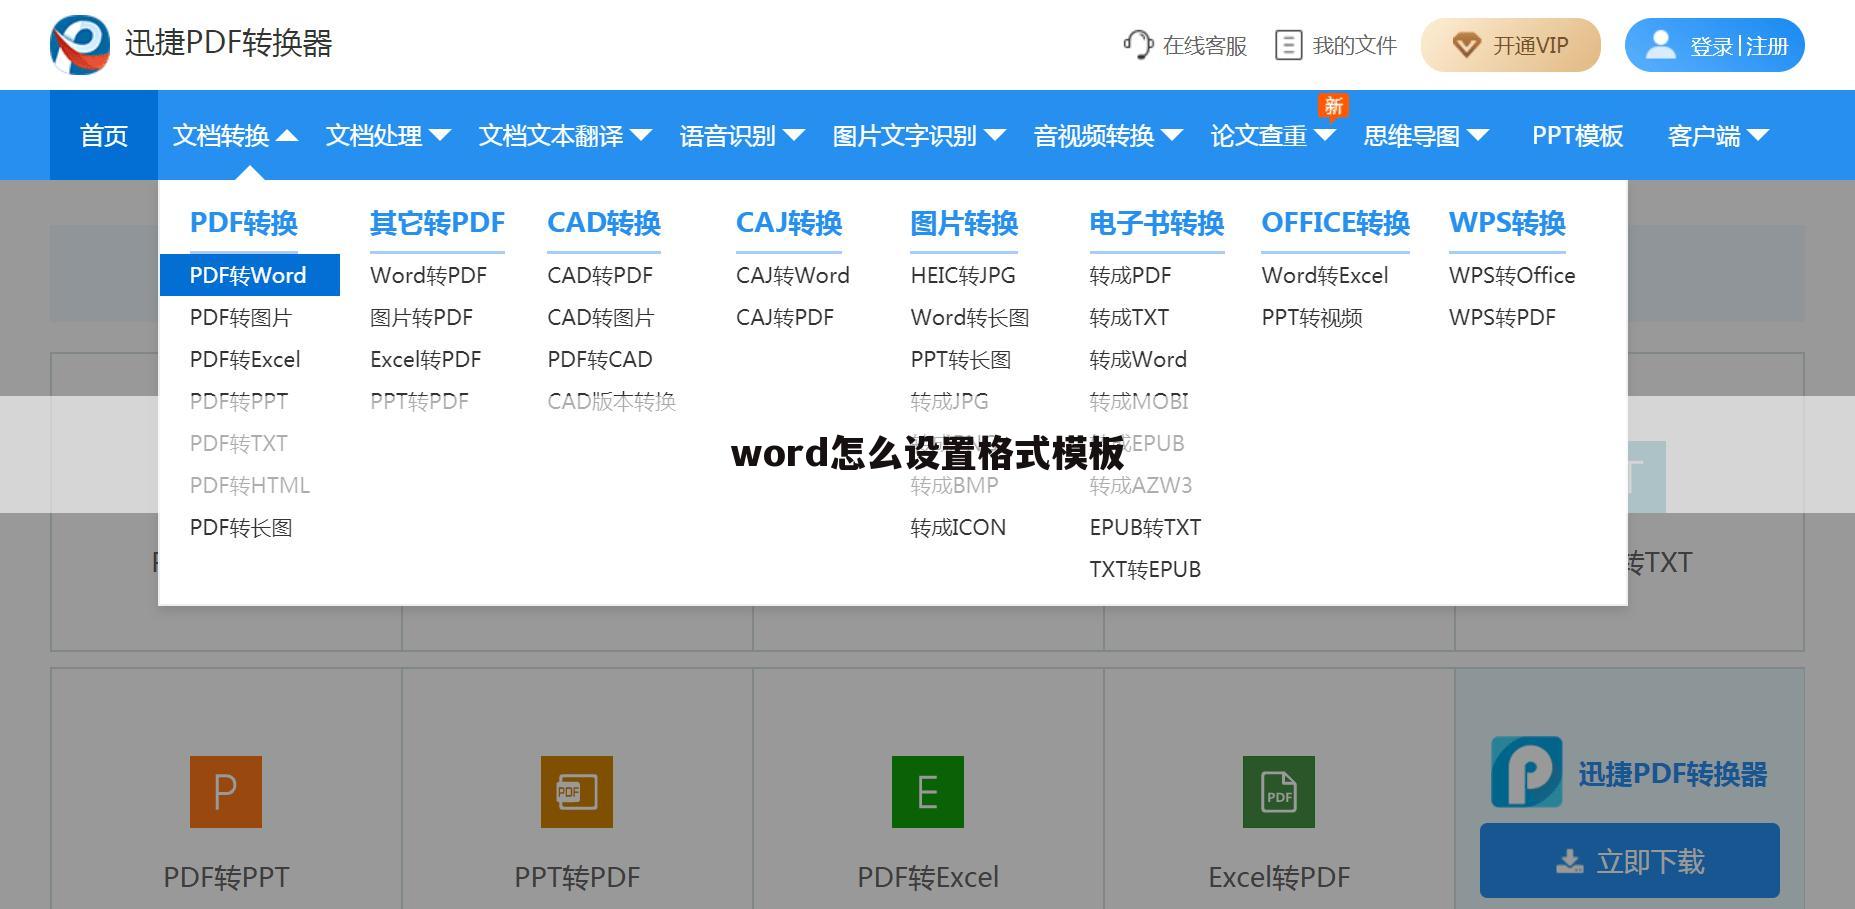Image resolution: width=1855 pixels, height=909 pixels.
Task: Select PDF转Word in the menu
Action: 250,275
